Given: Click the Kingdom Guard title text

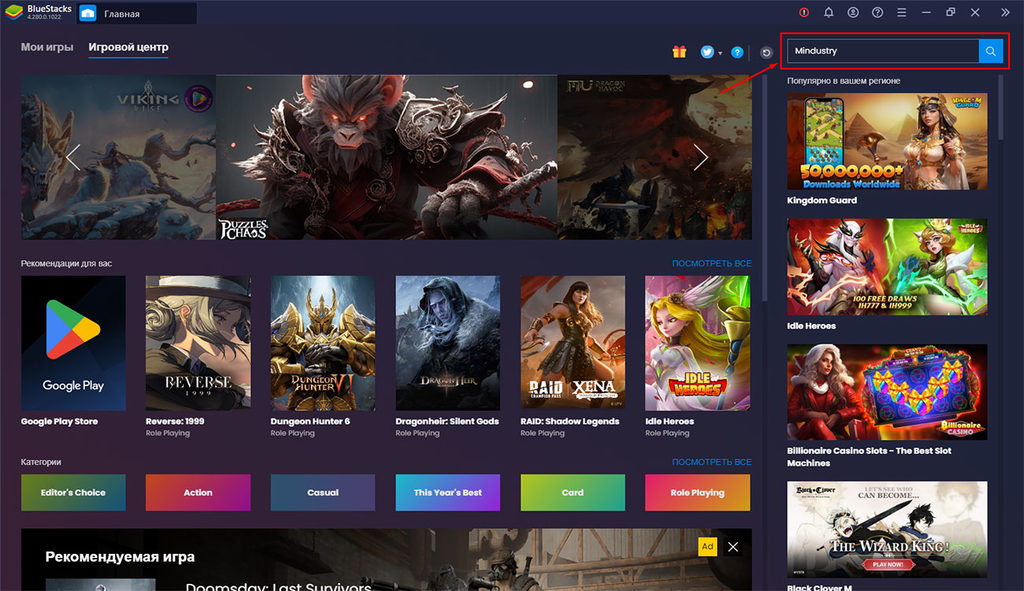Looking at the screenshot, I should 822,200.
